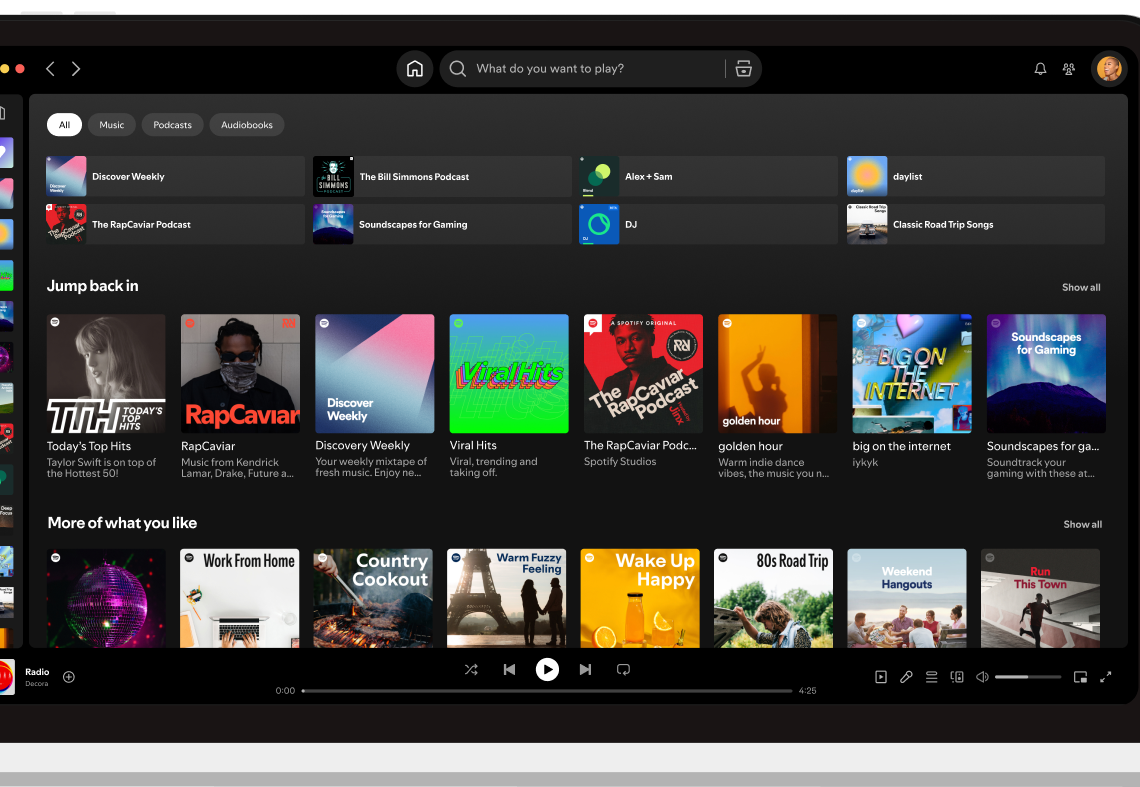Viewport: 1140px width, 787px height.
Task: Click the Radio track title
Action: coord(37,671)
